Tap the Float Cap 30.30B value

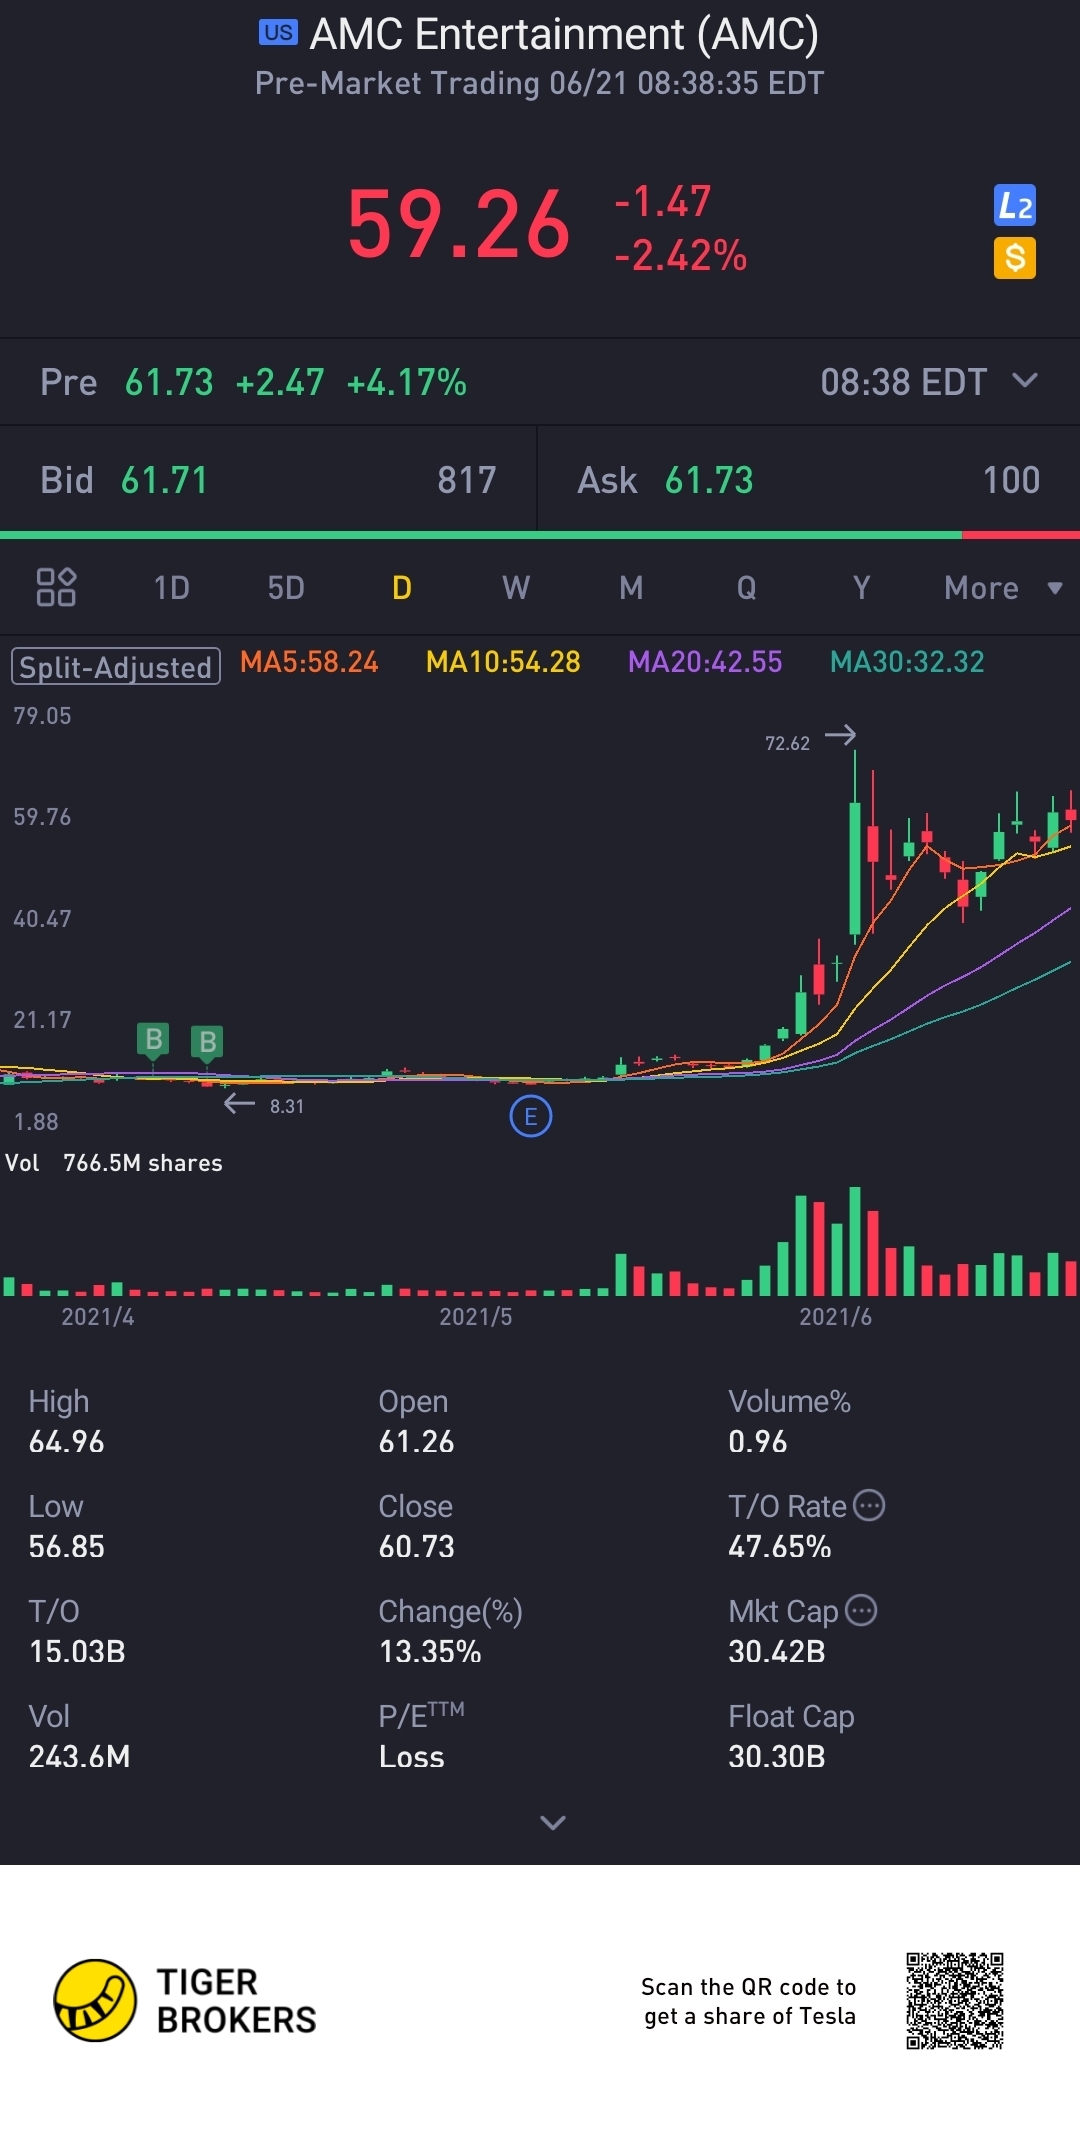pos(777,1756)
